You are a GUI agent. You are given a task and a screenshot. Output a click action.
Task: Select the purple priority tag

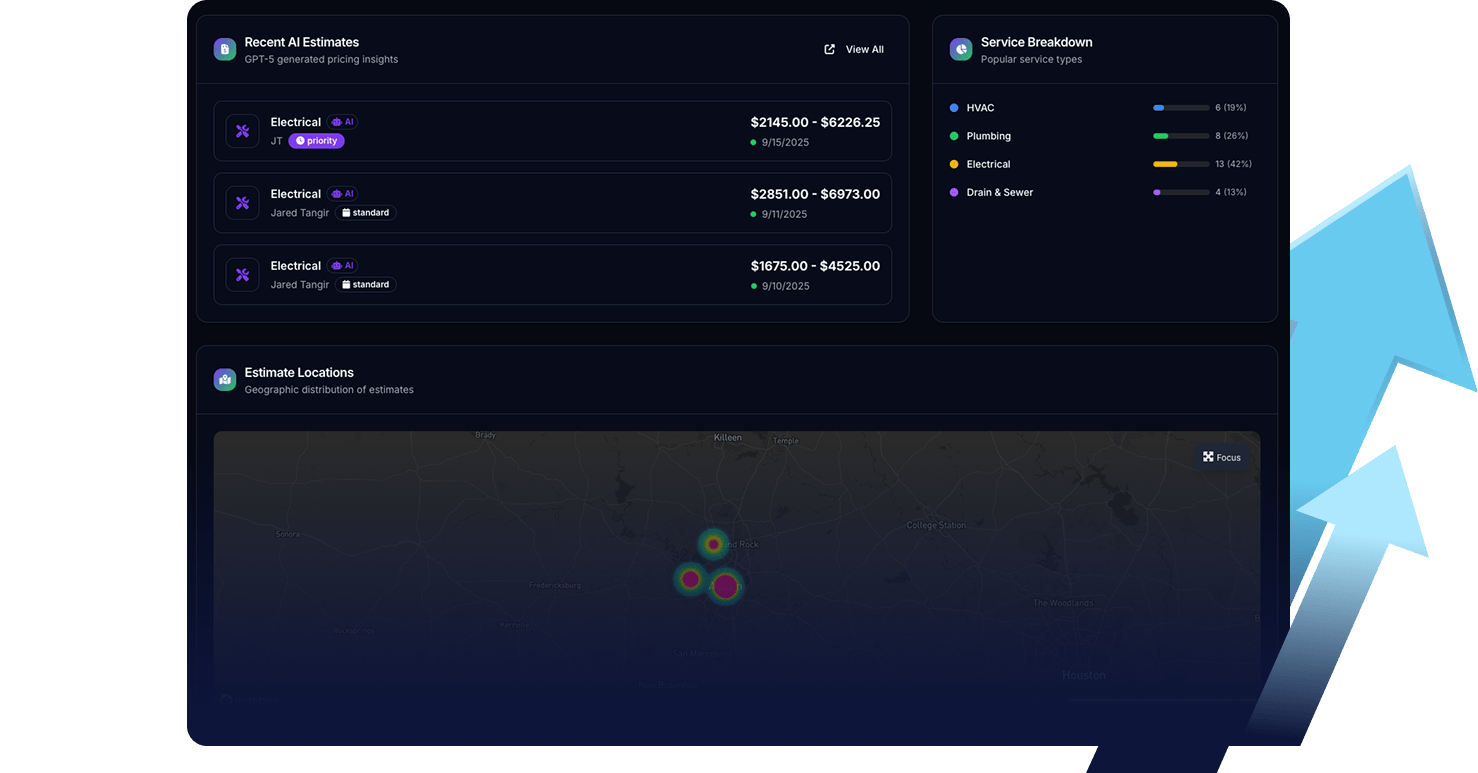[x=317, y=141]
